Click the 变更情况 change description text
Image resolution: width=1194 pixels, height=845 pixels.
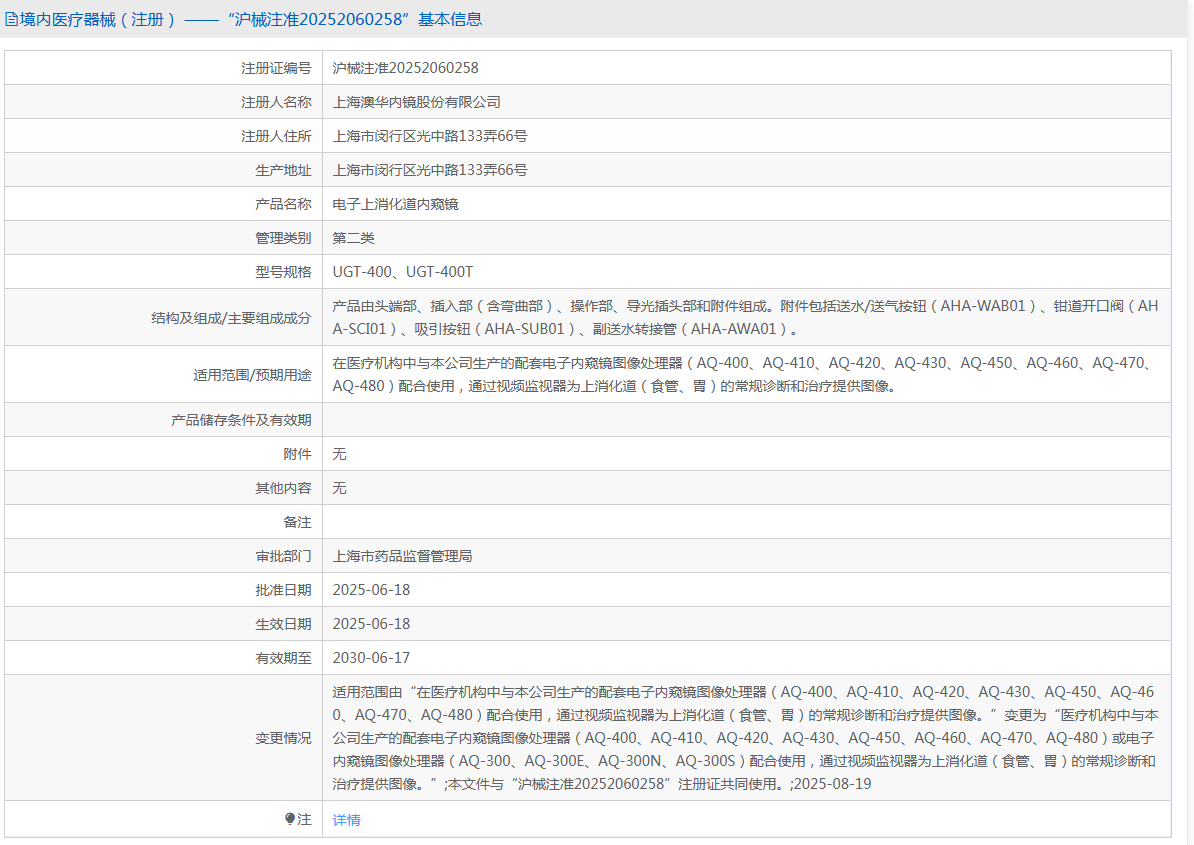[744, 738]
